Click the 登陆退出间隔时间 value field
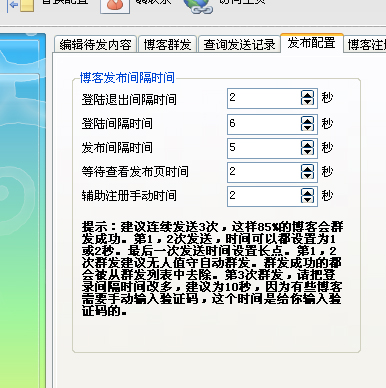 pyautogui.click(x=264, y=98)
